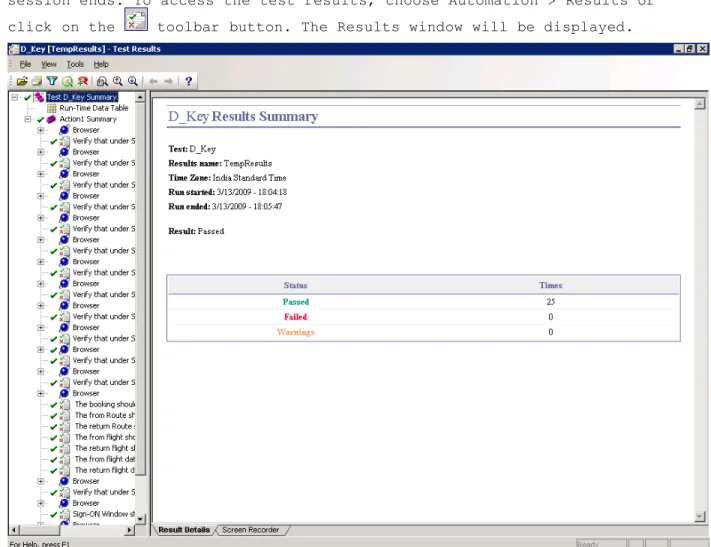The width and height of the screenshot is (711, 547).
Task: Click the Browser icon with green checkmark
Action: [x=64, y=350]
